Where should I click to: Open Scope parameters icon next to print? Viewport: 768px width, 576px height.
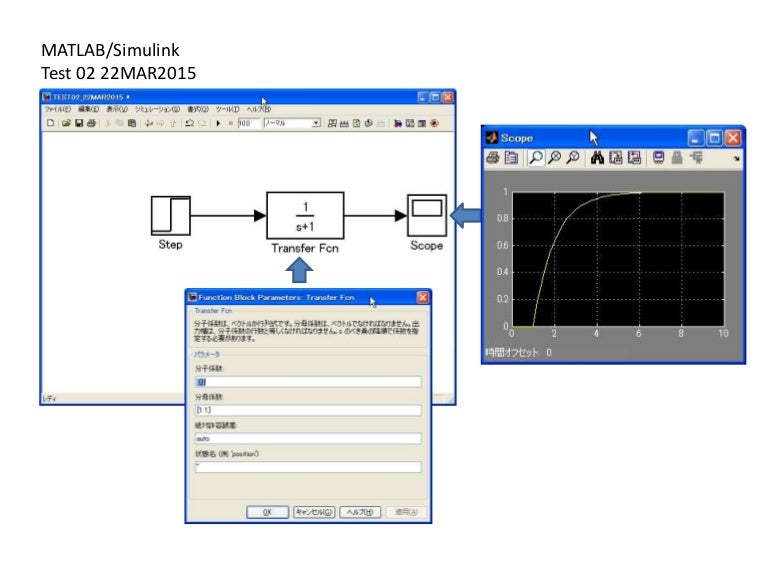point(510,158)
